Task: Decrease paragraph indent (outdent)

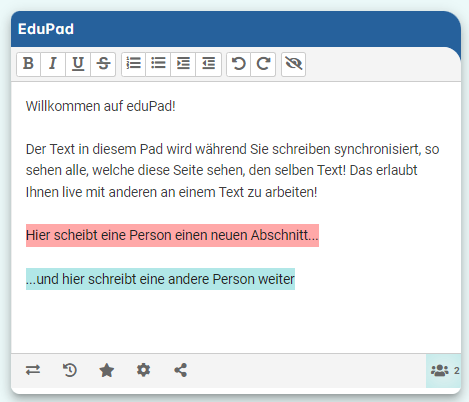Action: [x=209, y=64]
